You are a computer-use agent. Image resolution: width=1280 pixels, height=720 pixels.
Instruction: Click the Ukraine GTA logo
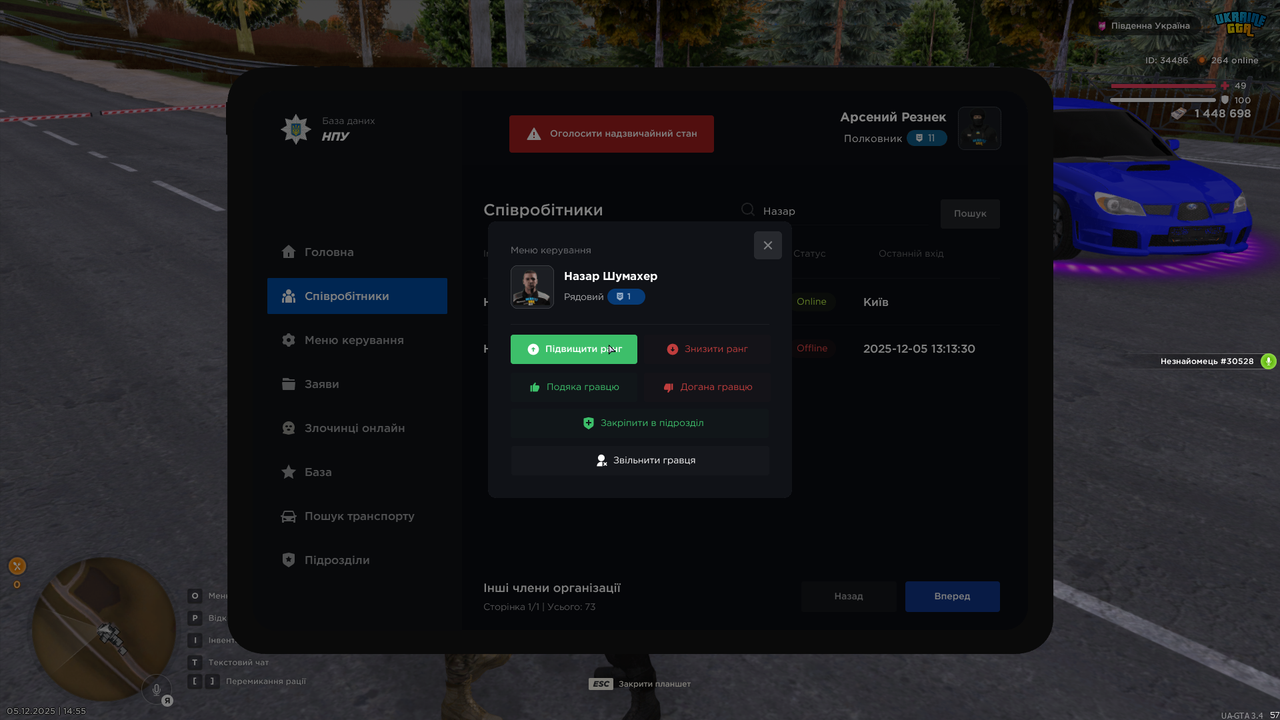(x=1240, y=23)
